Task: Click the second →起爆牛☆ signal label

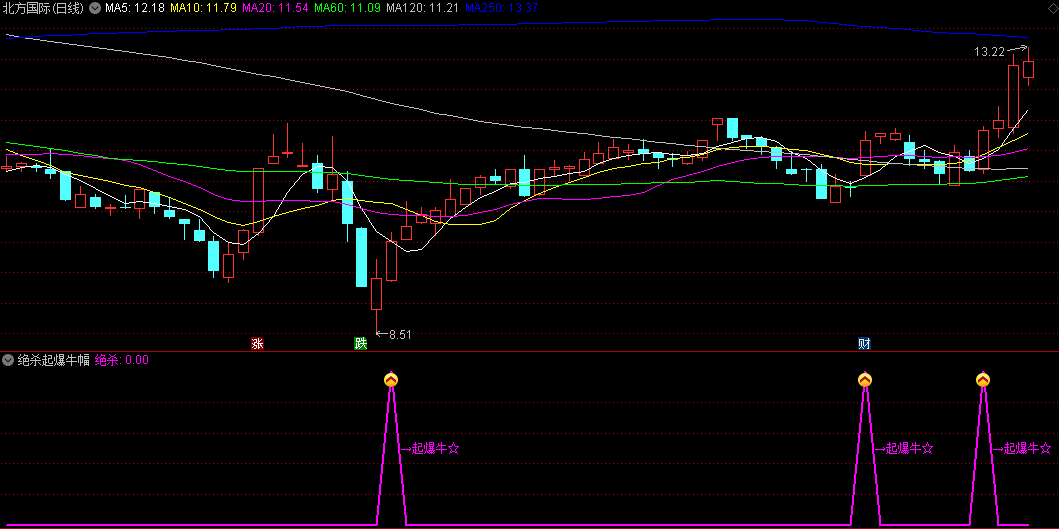Action: [904, 448]
